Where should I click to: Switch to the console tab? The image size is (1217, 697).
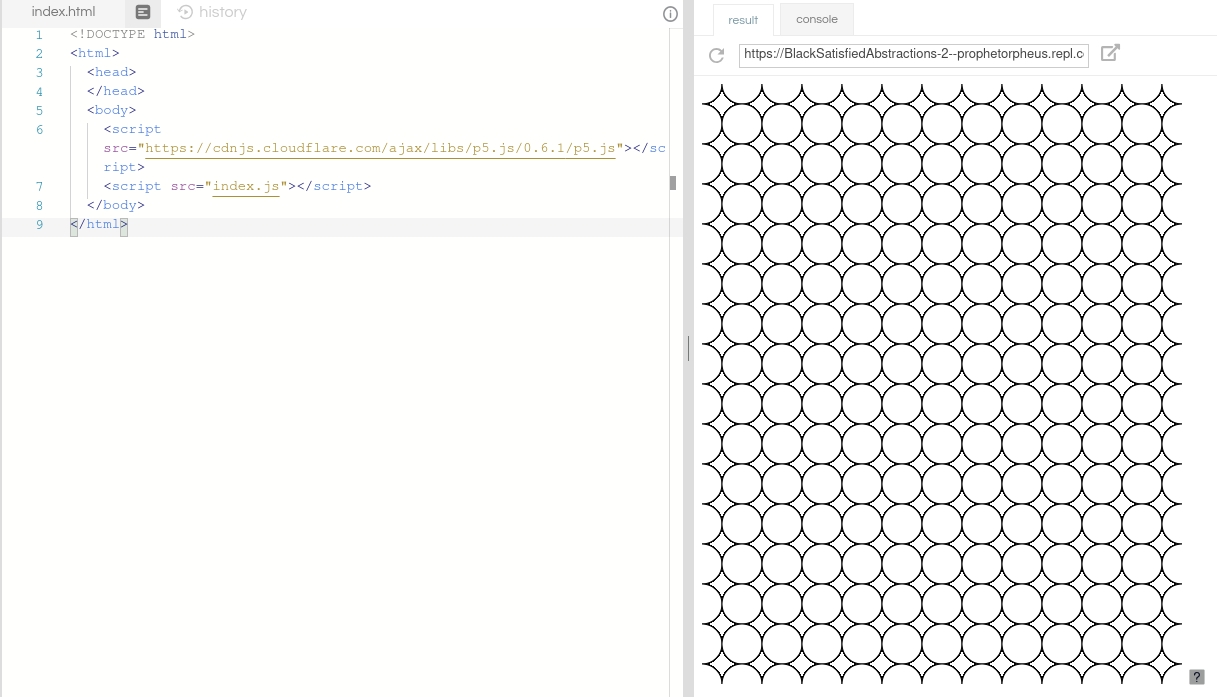coord(817,19)
